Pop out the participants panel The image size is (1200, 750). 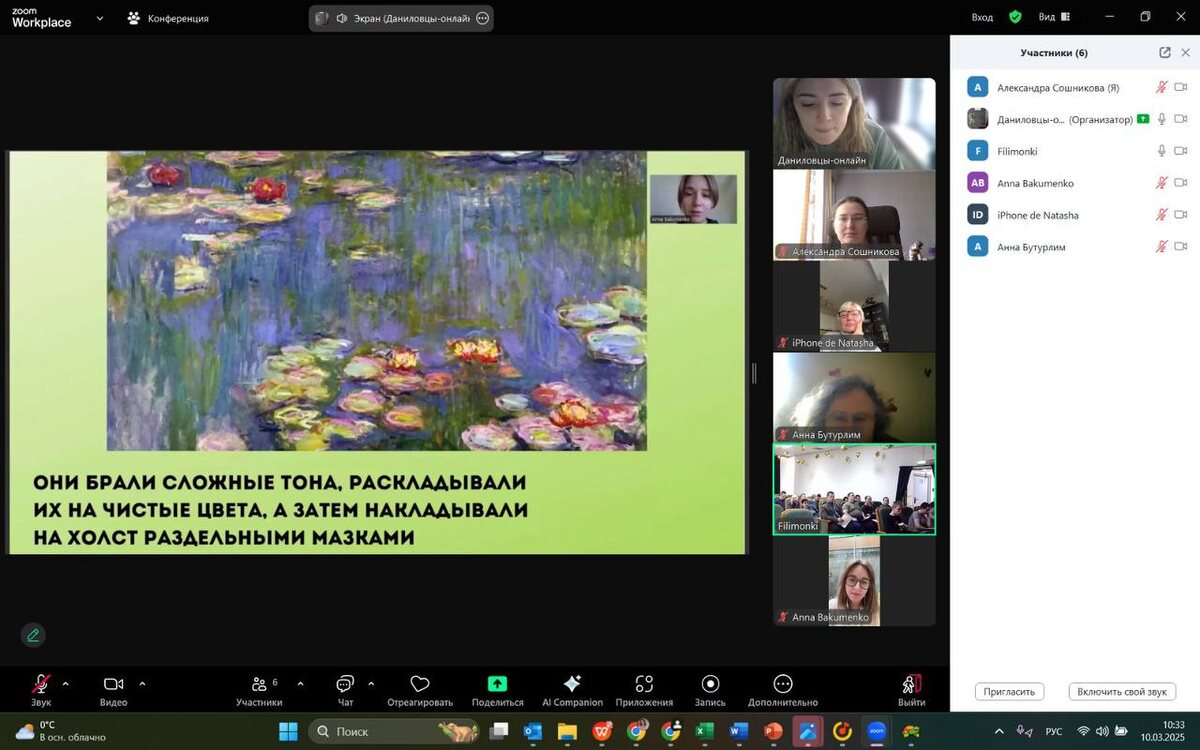coord(1165,52)
